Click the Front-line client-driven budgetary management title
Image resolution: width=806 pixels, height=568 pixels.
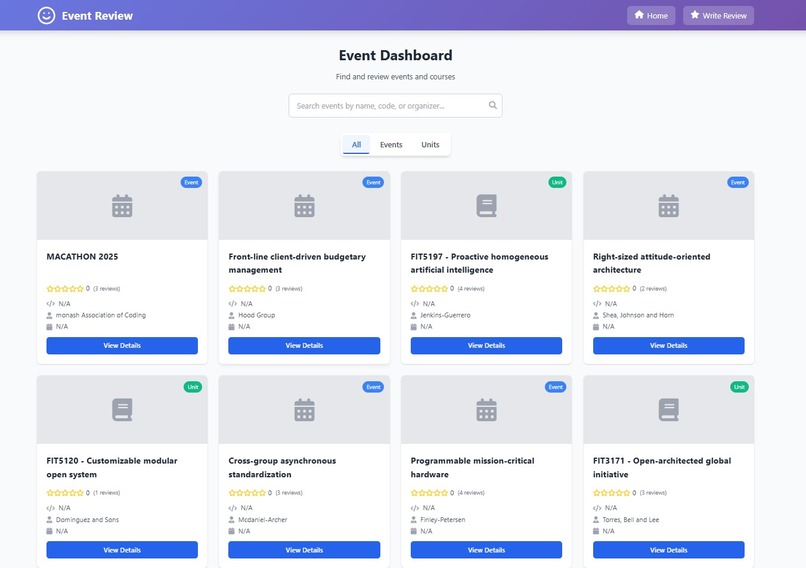[x=297, y=263]
